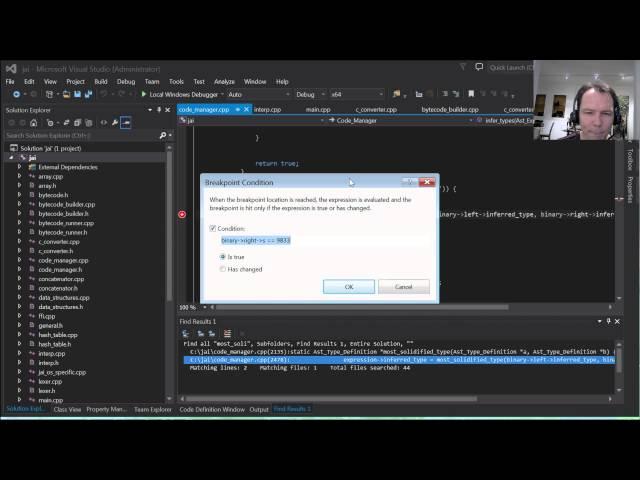Viewport: 640px width, 480px height.
Task: Click the find in files toolbar icon
Action: (x=396, y=94)
